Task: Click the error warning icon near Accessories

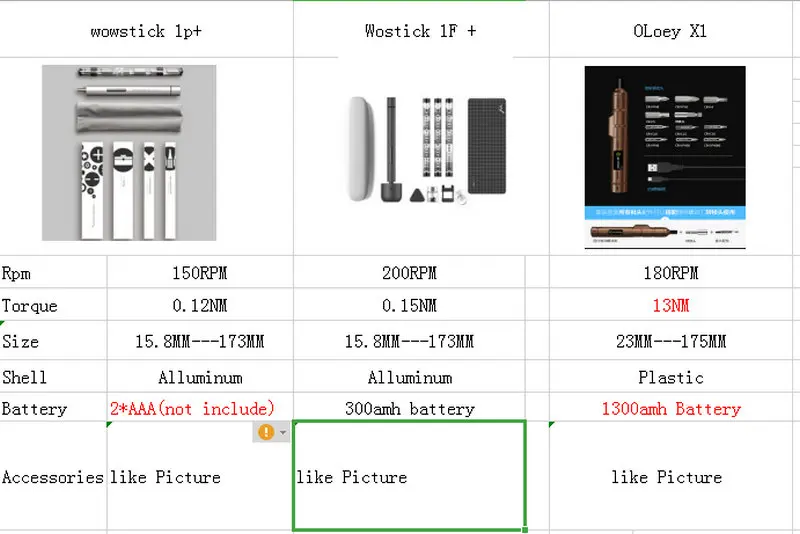Action: 266,432
